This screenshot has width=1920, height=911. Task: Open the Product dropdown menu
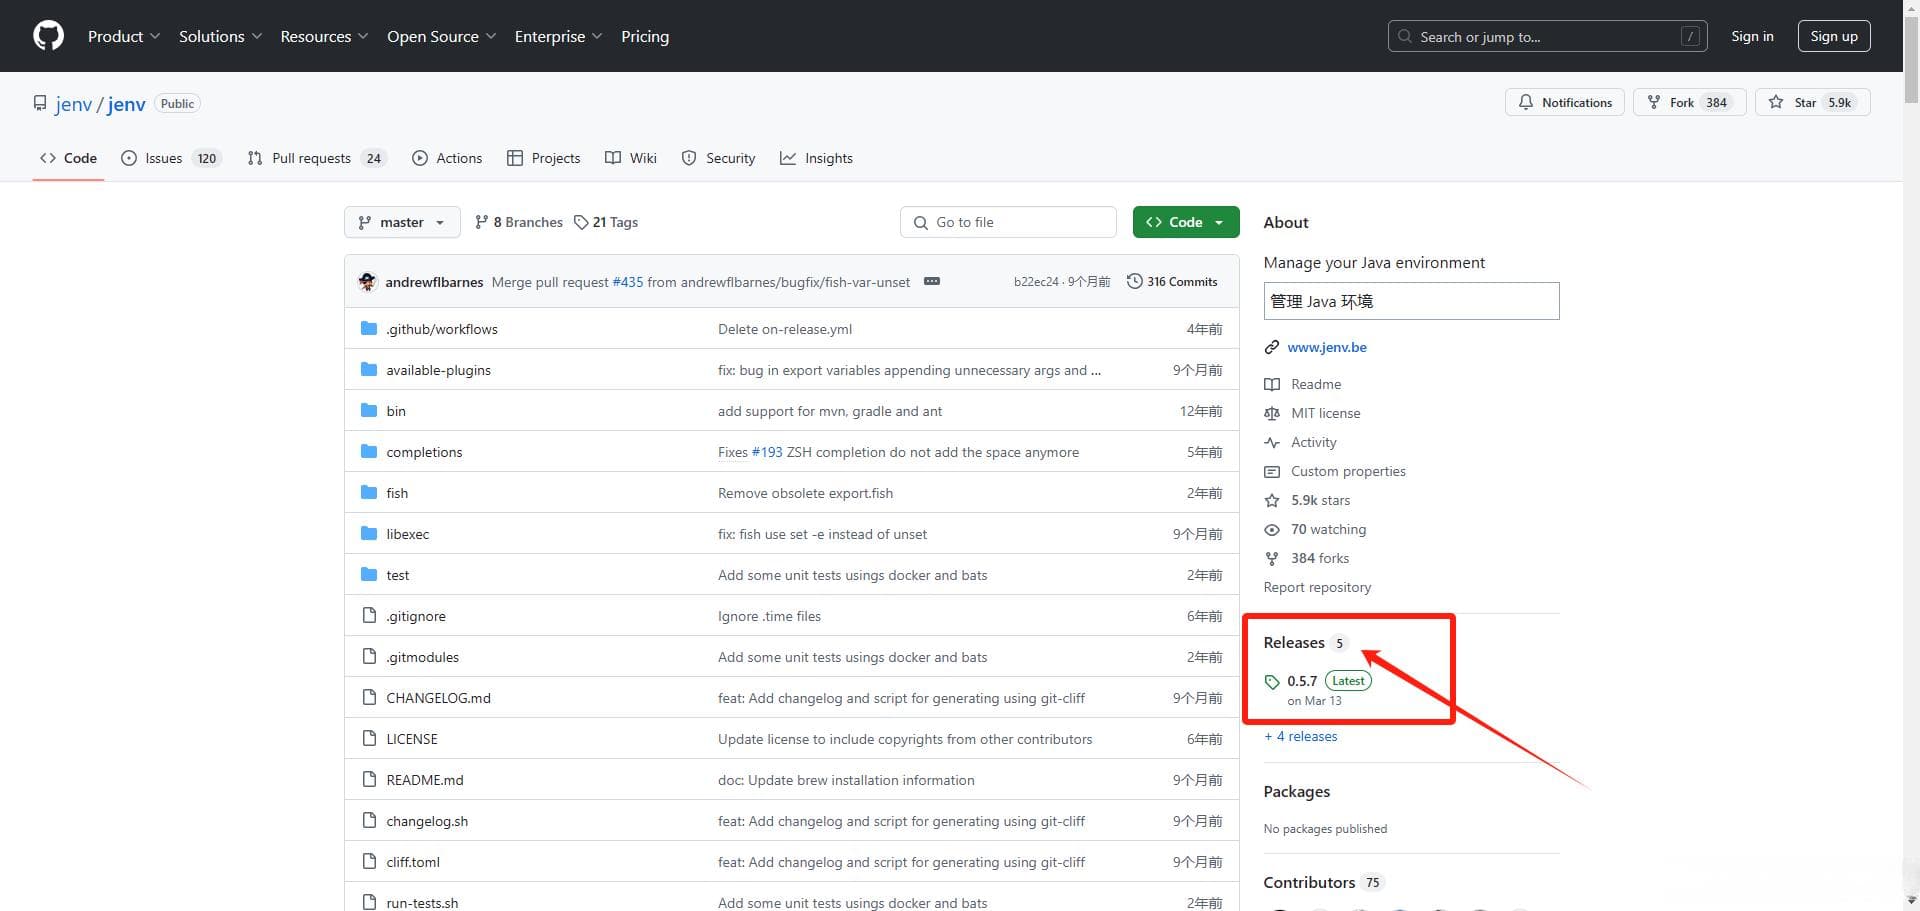pos(123,36)
